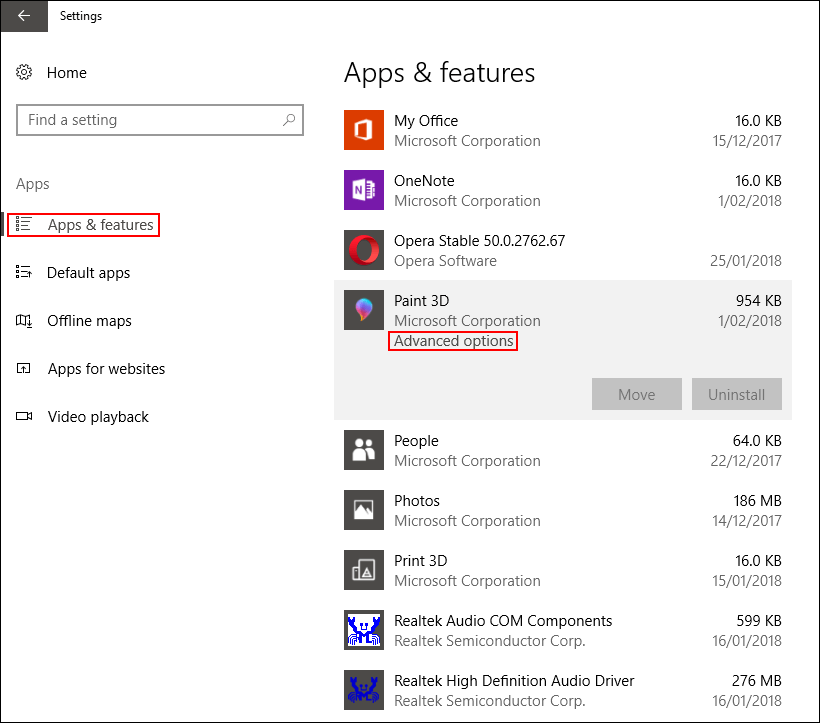
Task: Click the 64.0 KB size of People
Action: point(757,441)
